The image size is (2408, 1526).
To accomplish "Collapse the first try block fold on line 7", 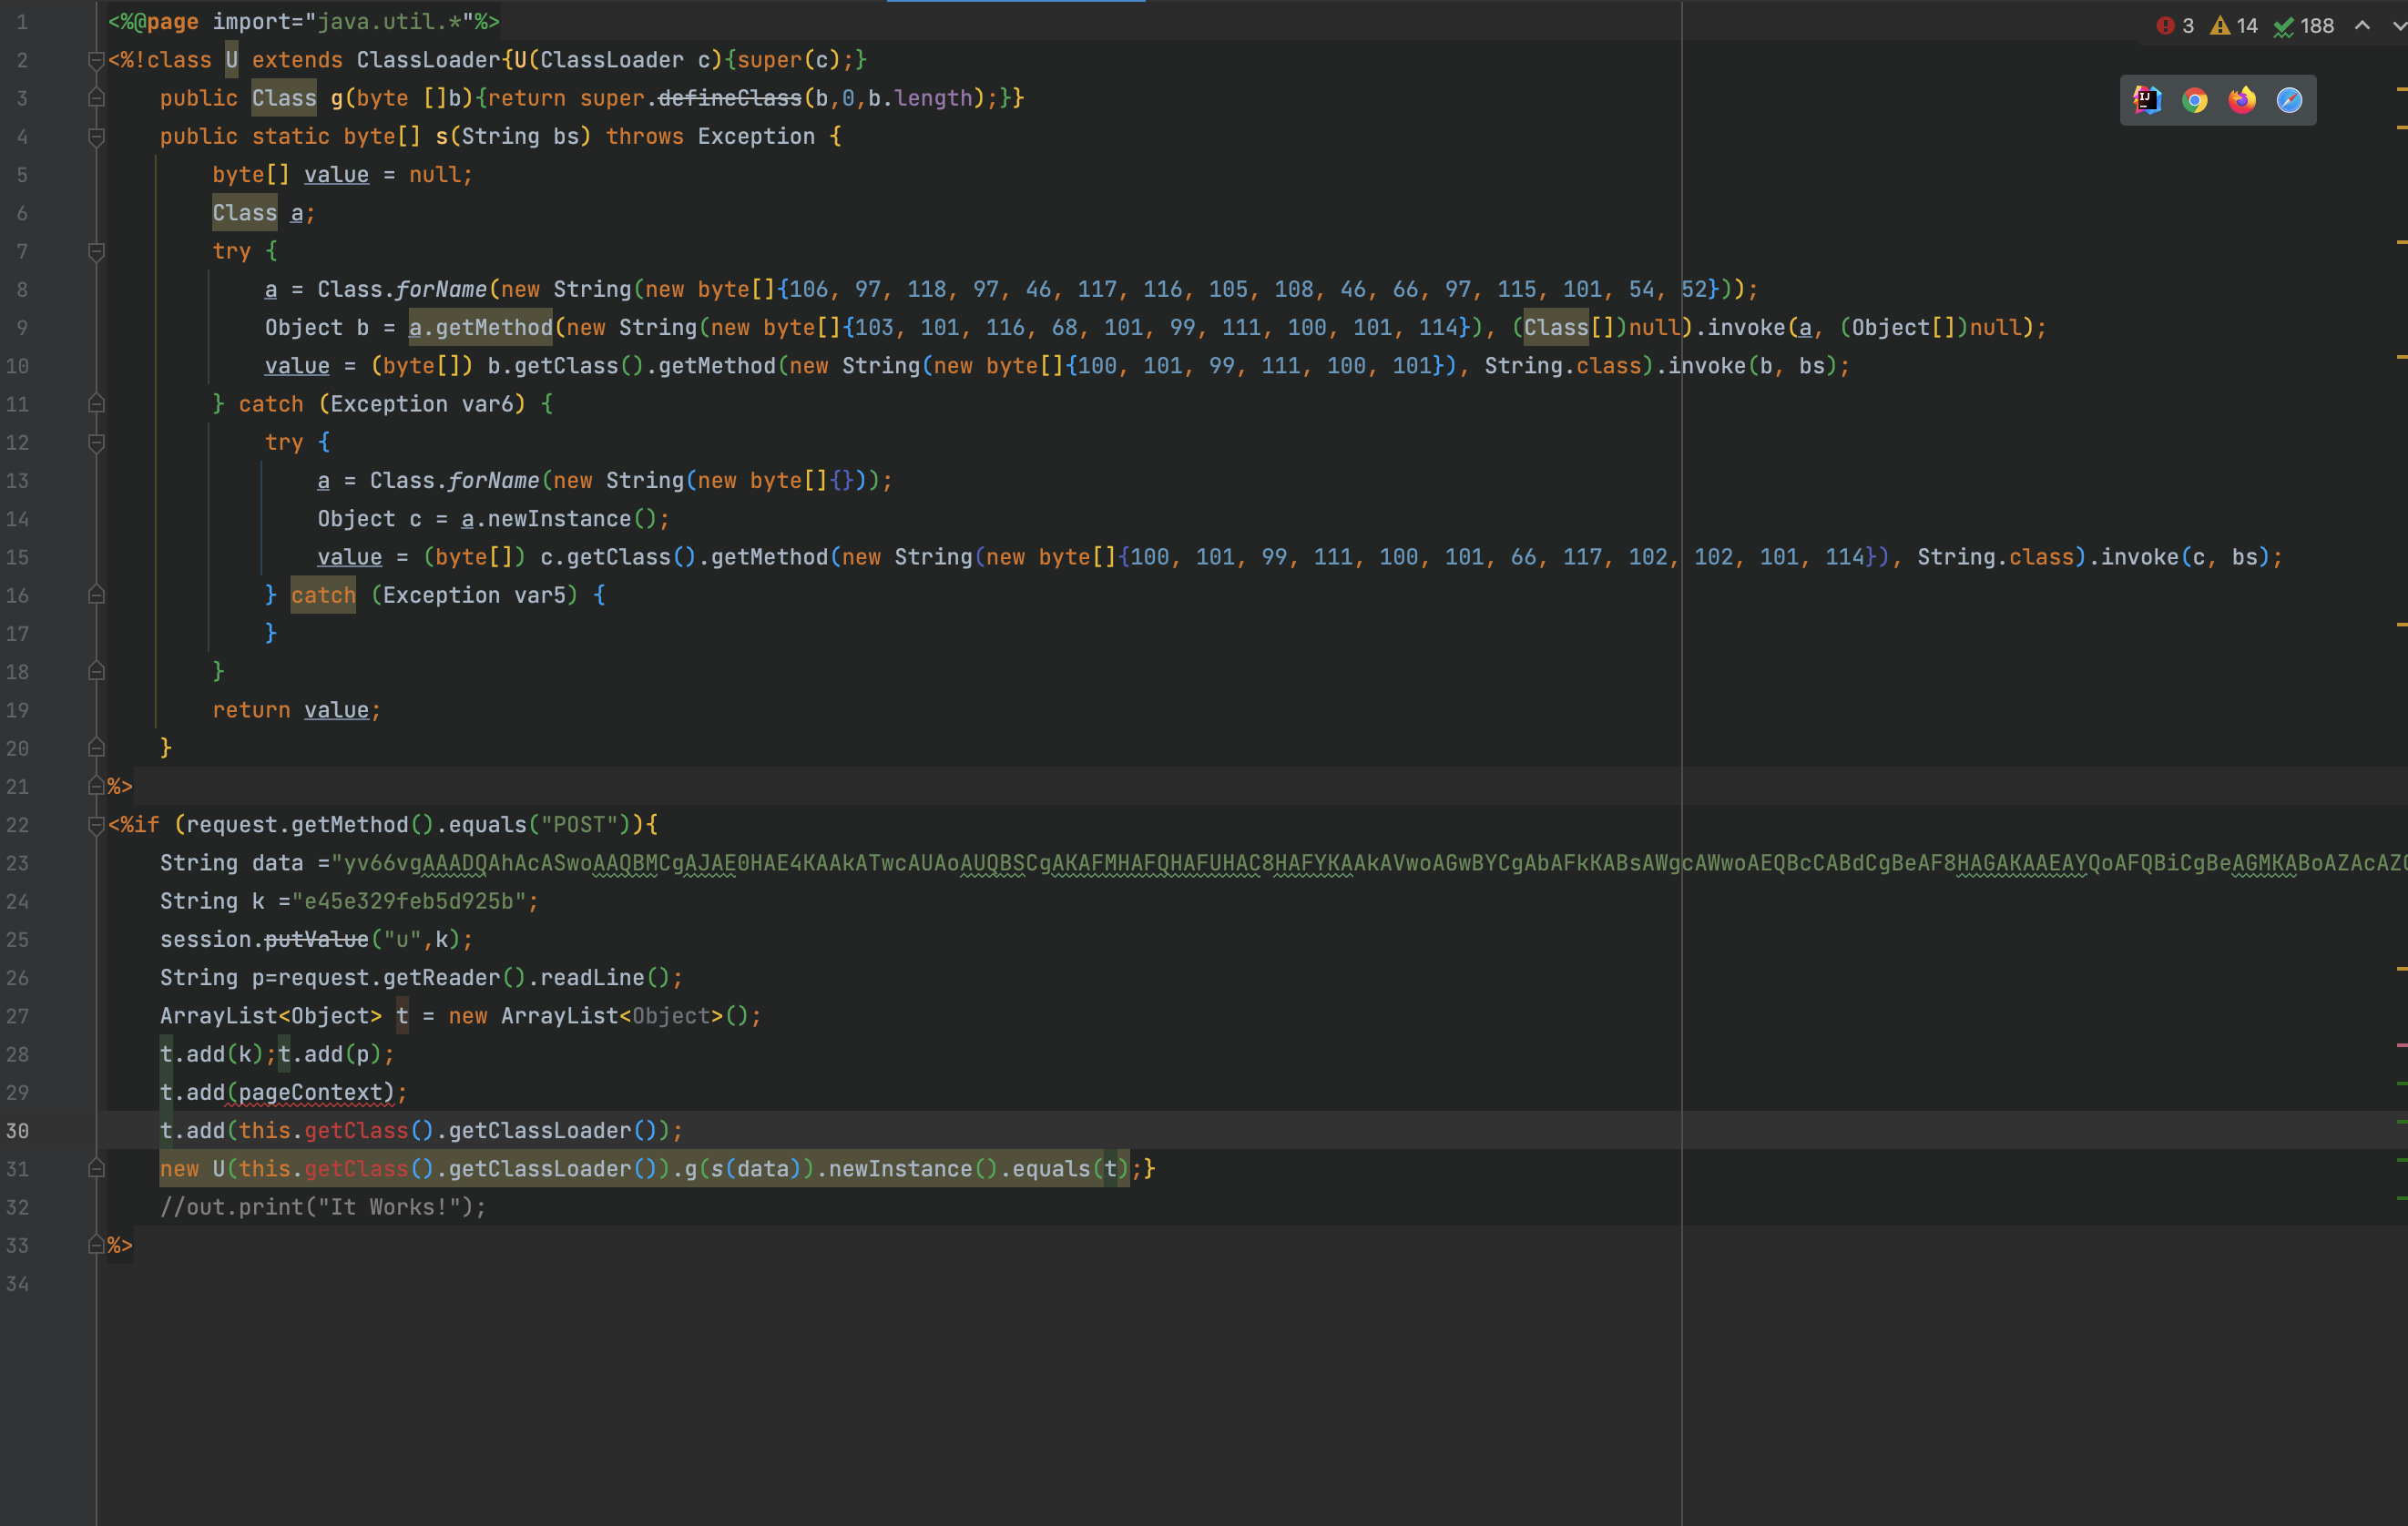I will [x=96, y=252].
